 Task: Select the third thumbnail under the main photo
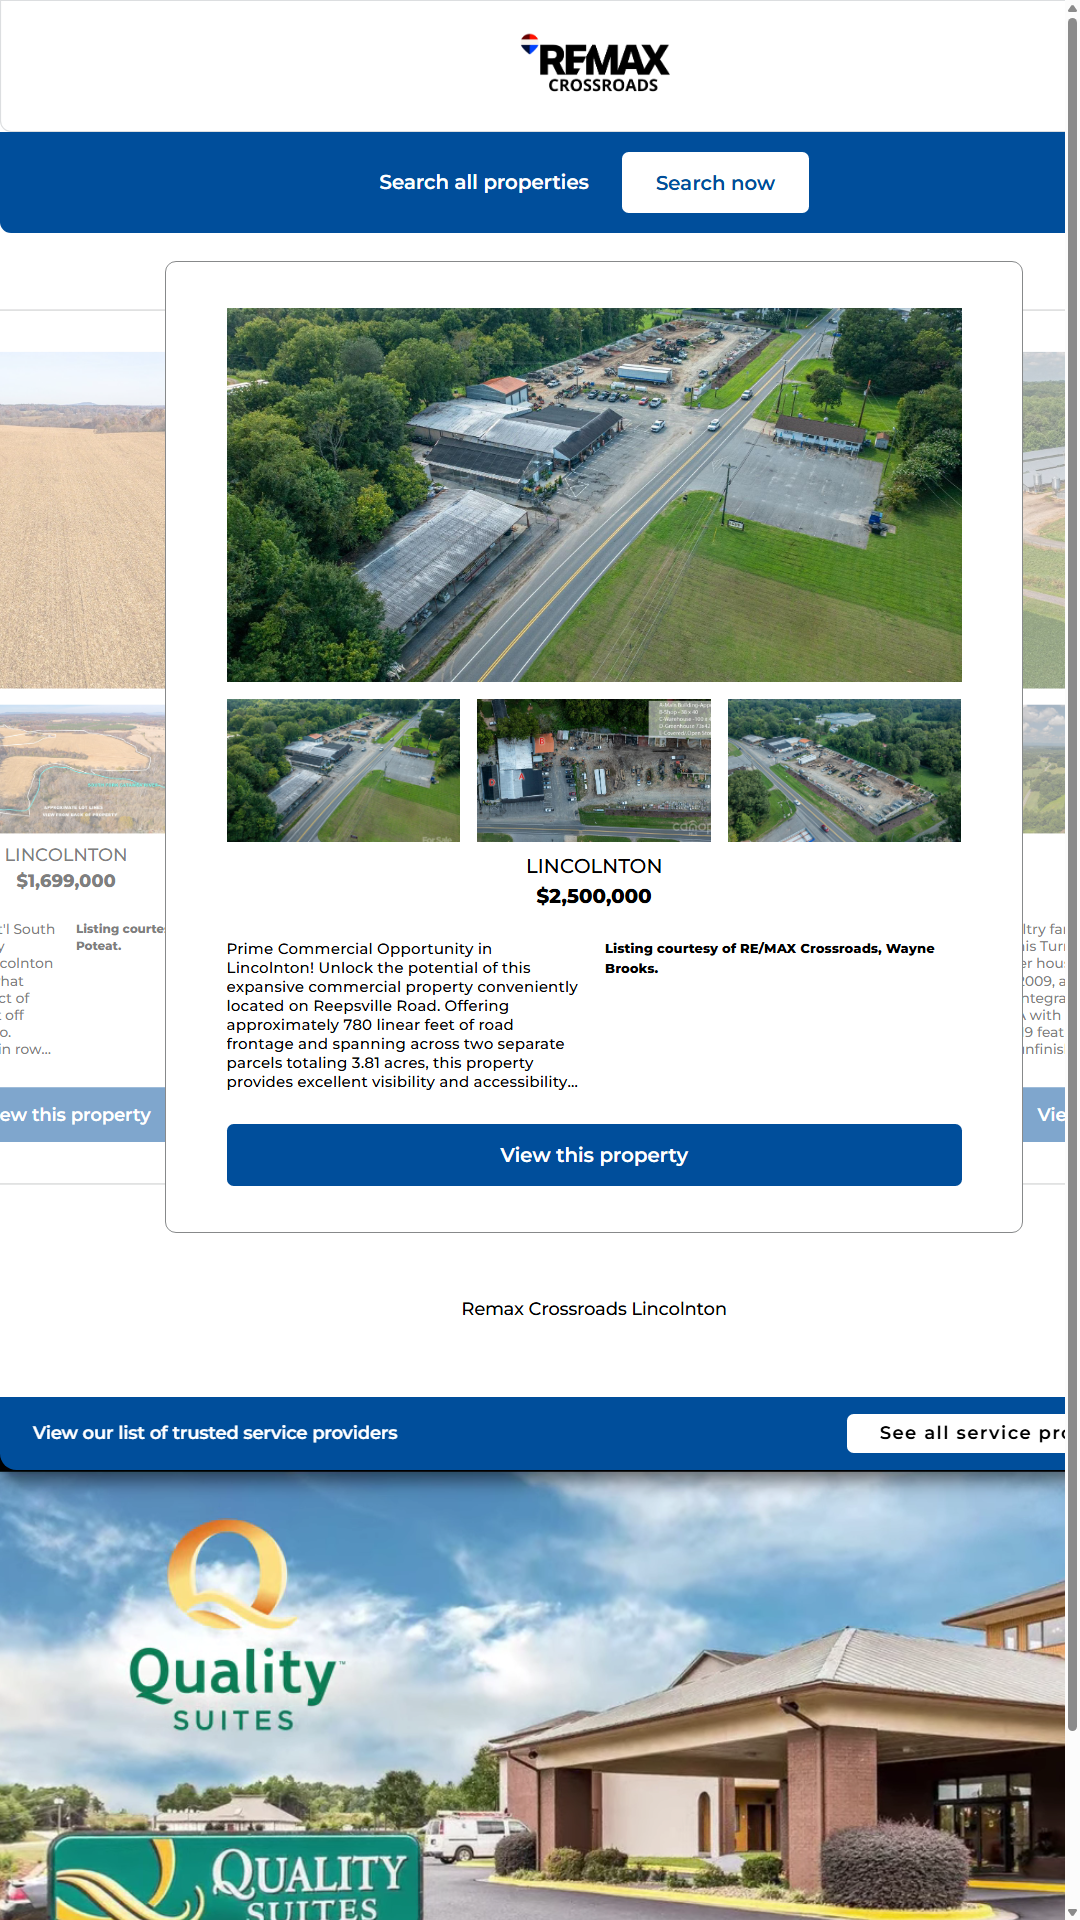(x=844, y=770)
